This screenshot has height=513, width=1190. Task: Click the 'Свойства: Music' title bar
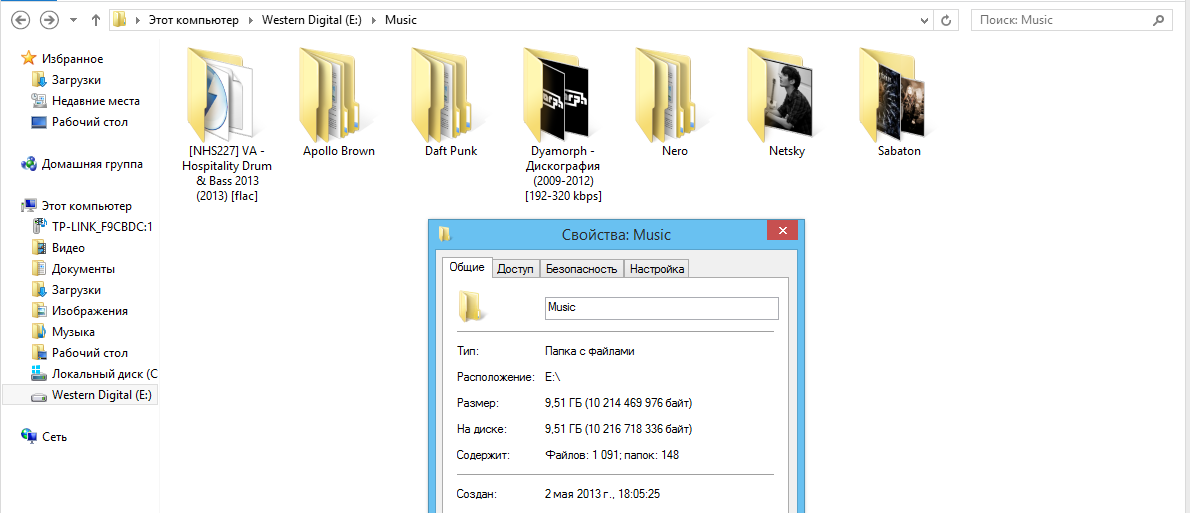pyautogui.click(x=616, y=234)
